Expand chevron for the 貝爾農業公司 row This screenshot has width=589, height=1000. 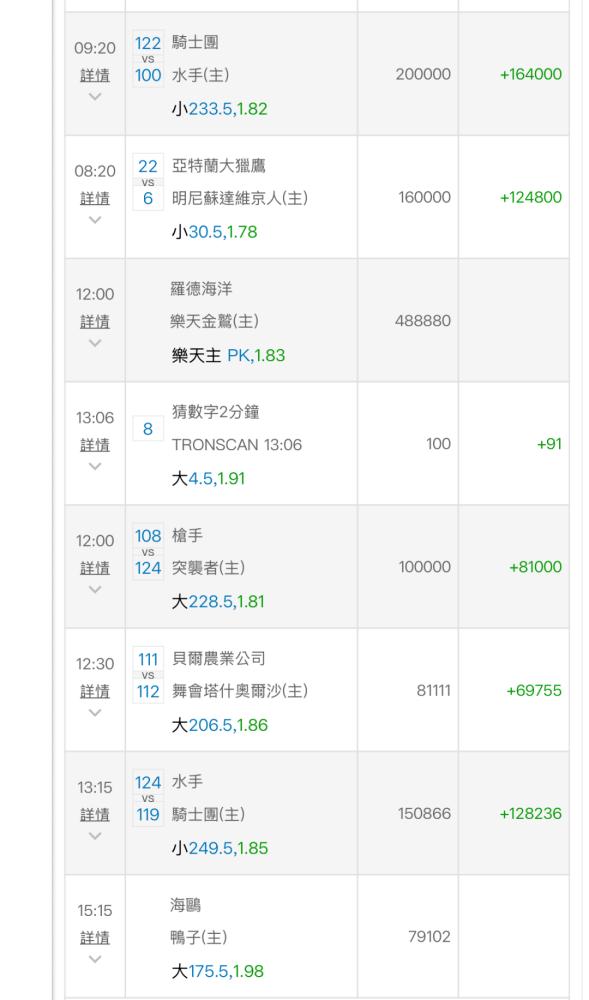tap(95, 712)
